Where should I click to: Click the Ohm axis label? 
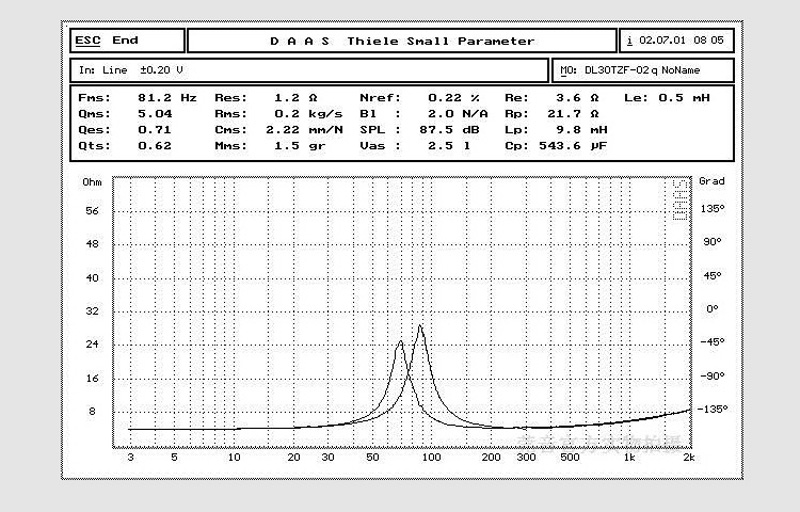tap(92, 182)
